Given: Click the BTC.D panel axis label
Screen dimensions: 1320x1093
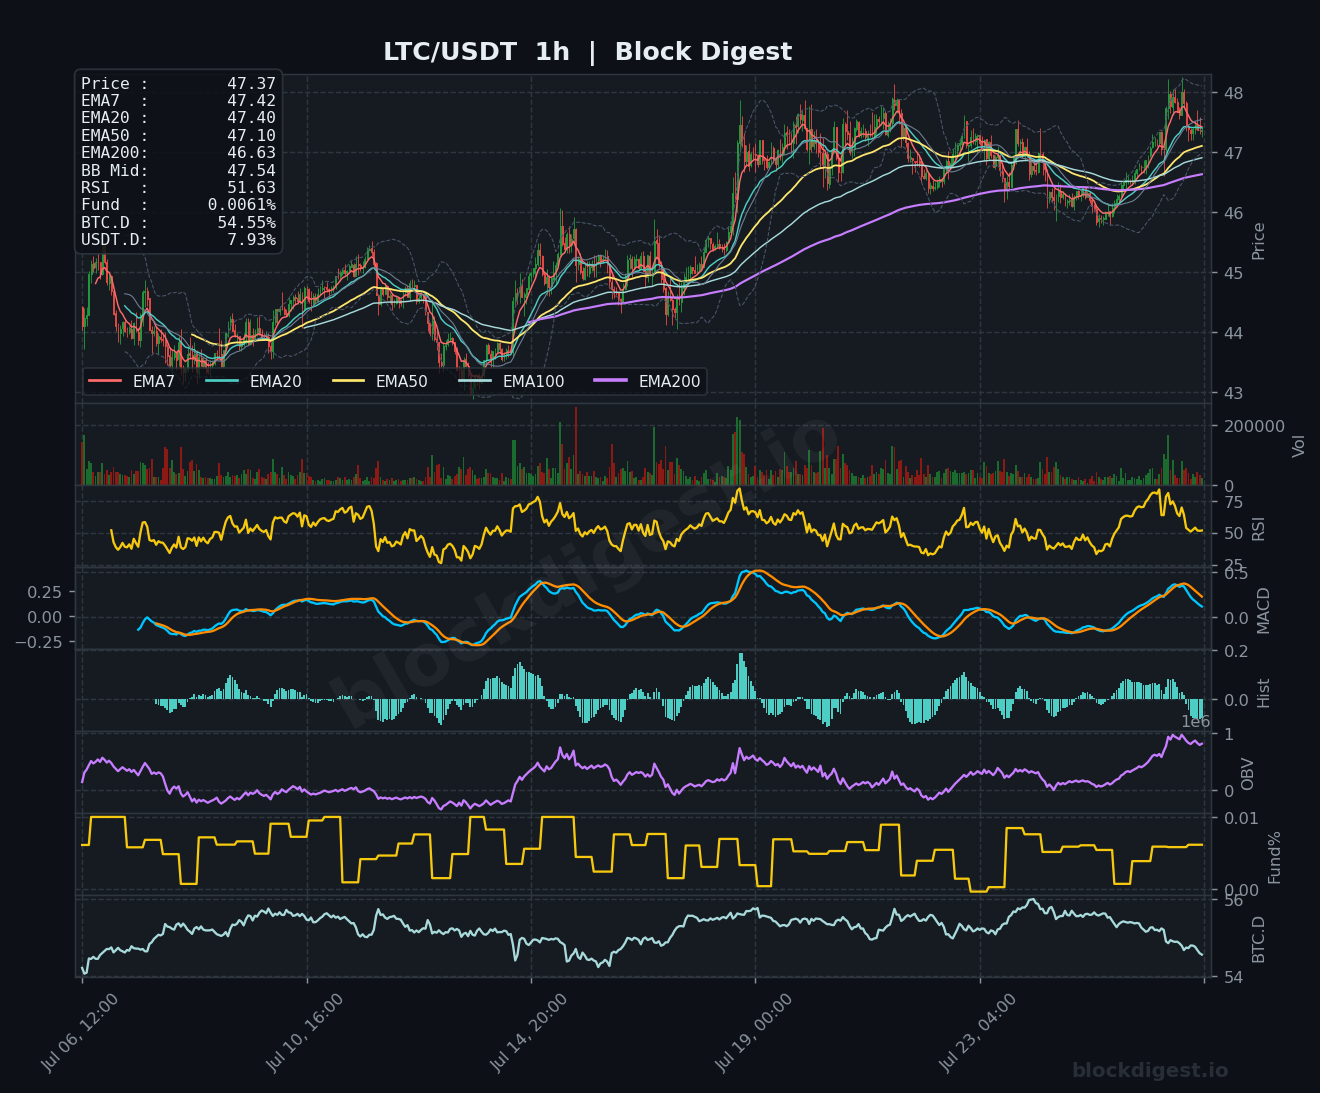Looking at the screenshot, I should 1258,939.
